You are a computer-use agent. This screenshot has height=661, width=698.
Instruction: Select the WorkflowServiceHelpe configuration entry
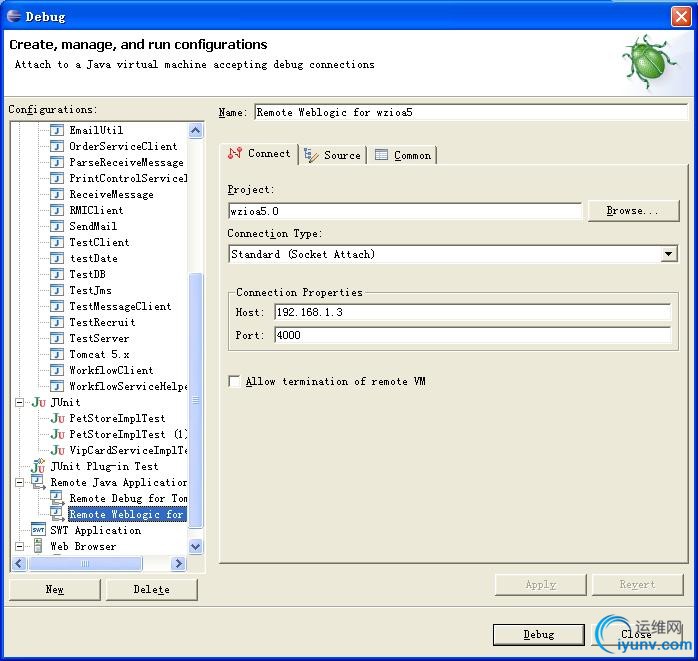point(128,387)
